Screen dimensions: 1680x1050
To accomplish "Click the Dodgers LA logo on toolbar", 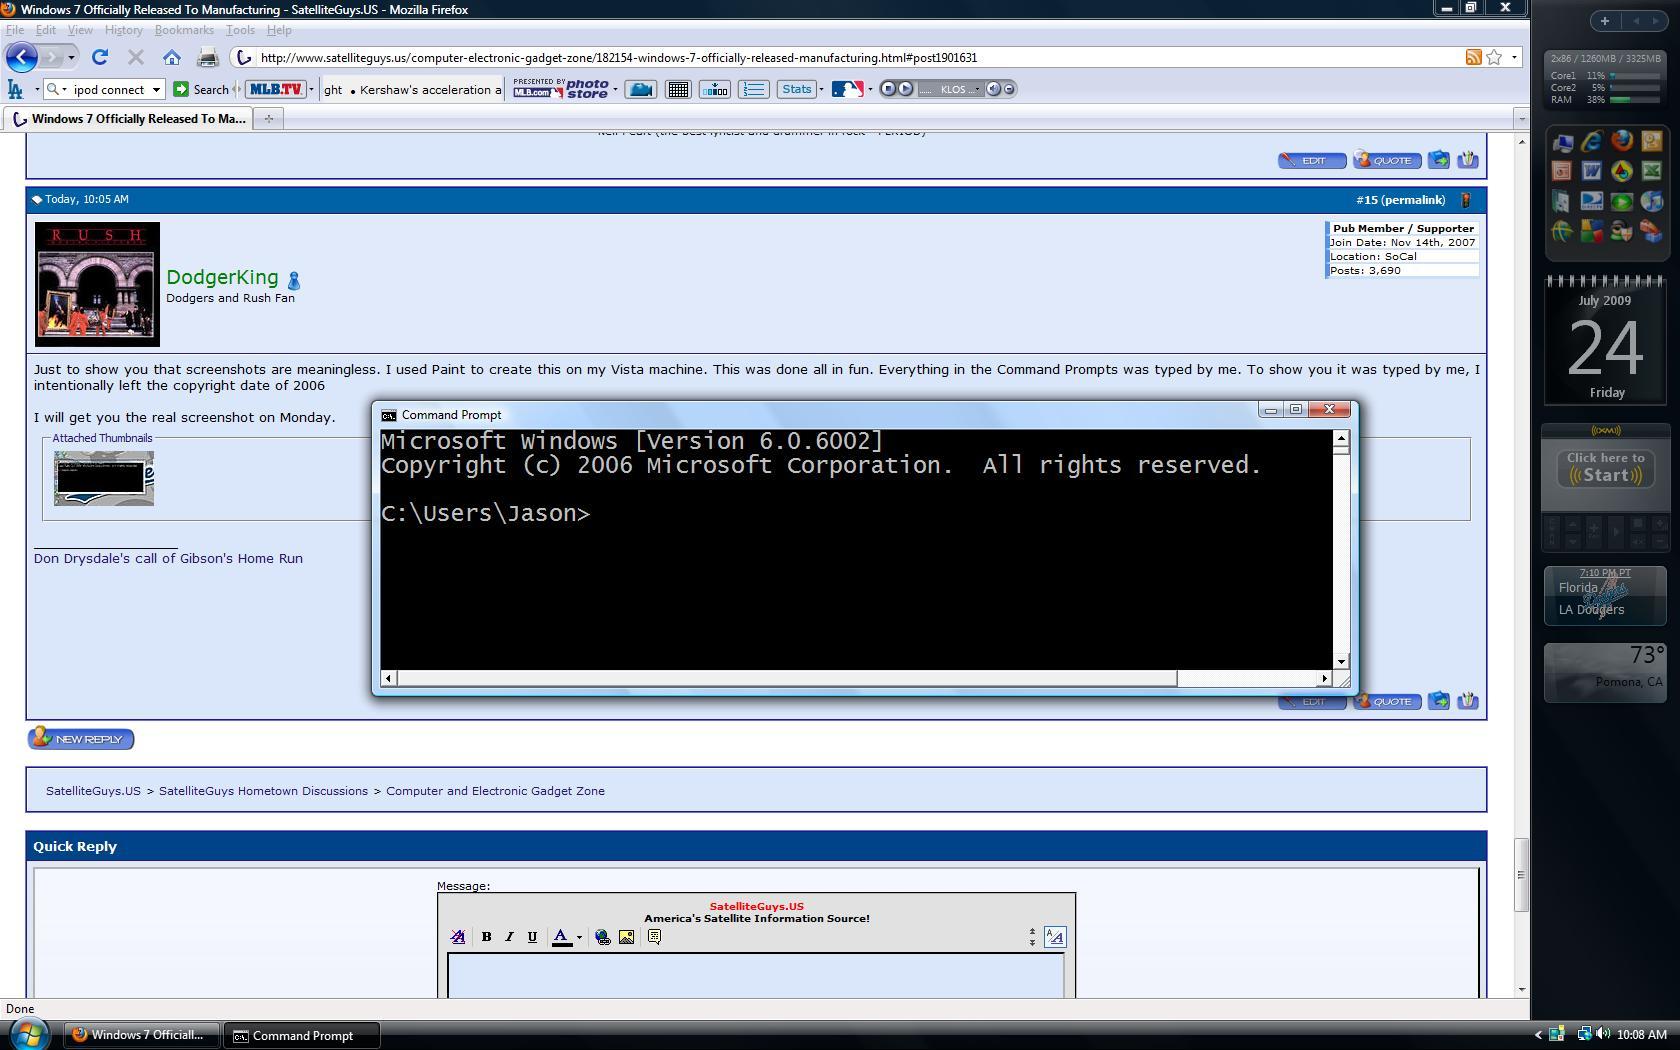I will (15, 89).
